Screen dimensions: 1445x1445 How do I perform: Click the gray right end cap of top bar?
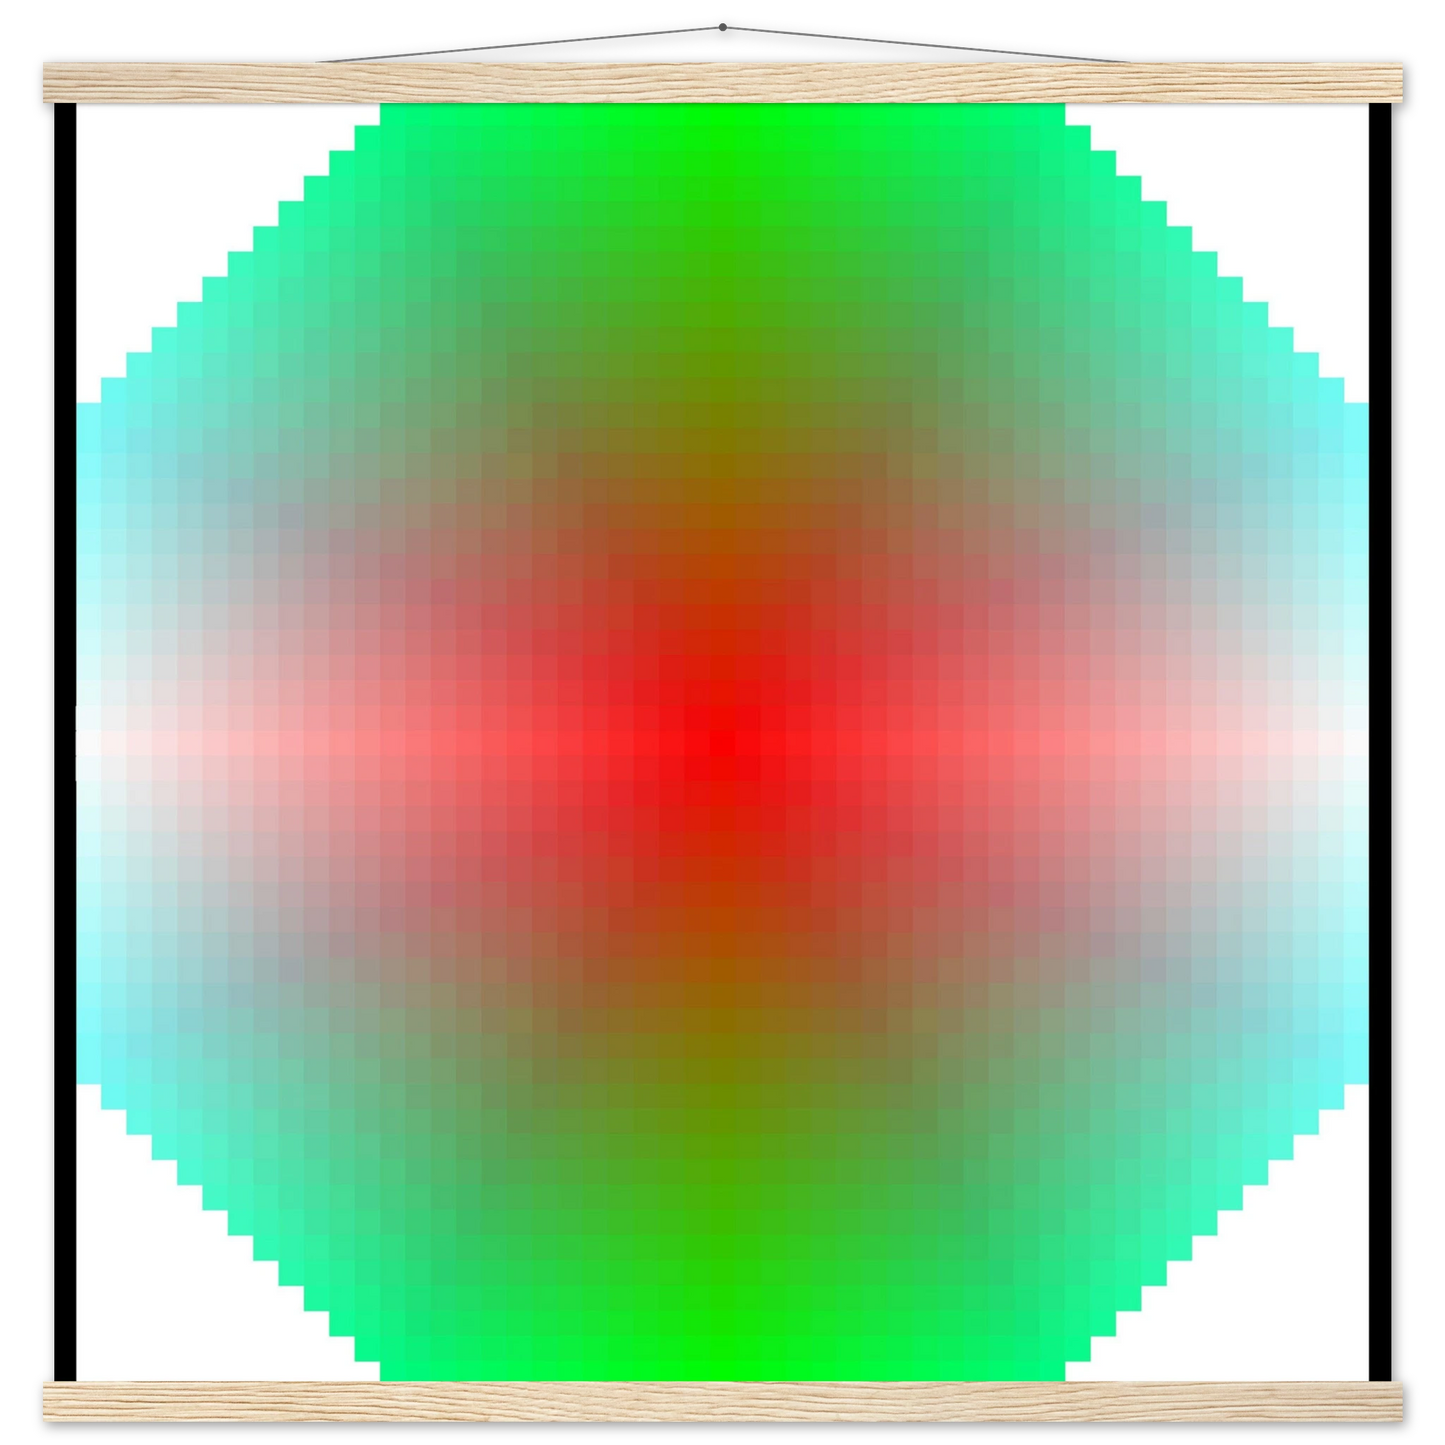pos(1410,81)
